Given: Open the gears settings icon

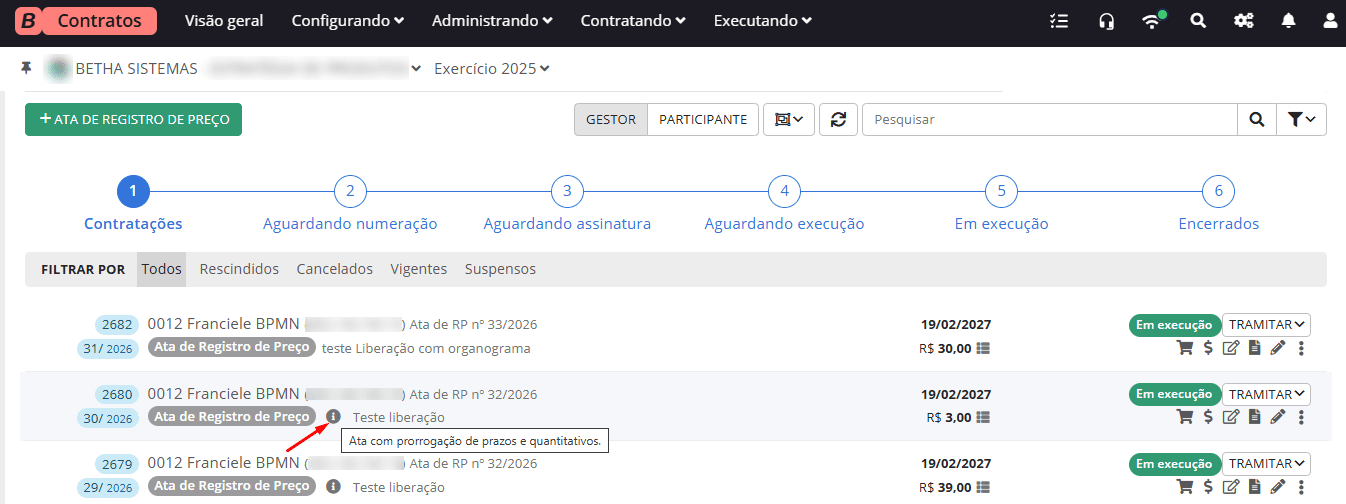Looking at the screenshot, I should click(x=1244, y=21).
